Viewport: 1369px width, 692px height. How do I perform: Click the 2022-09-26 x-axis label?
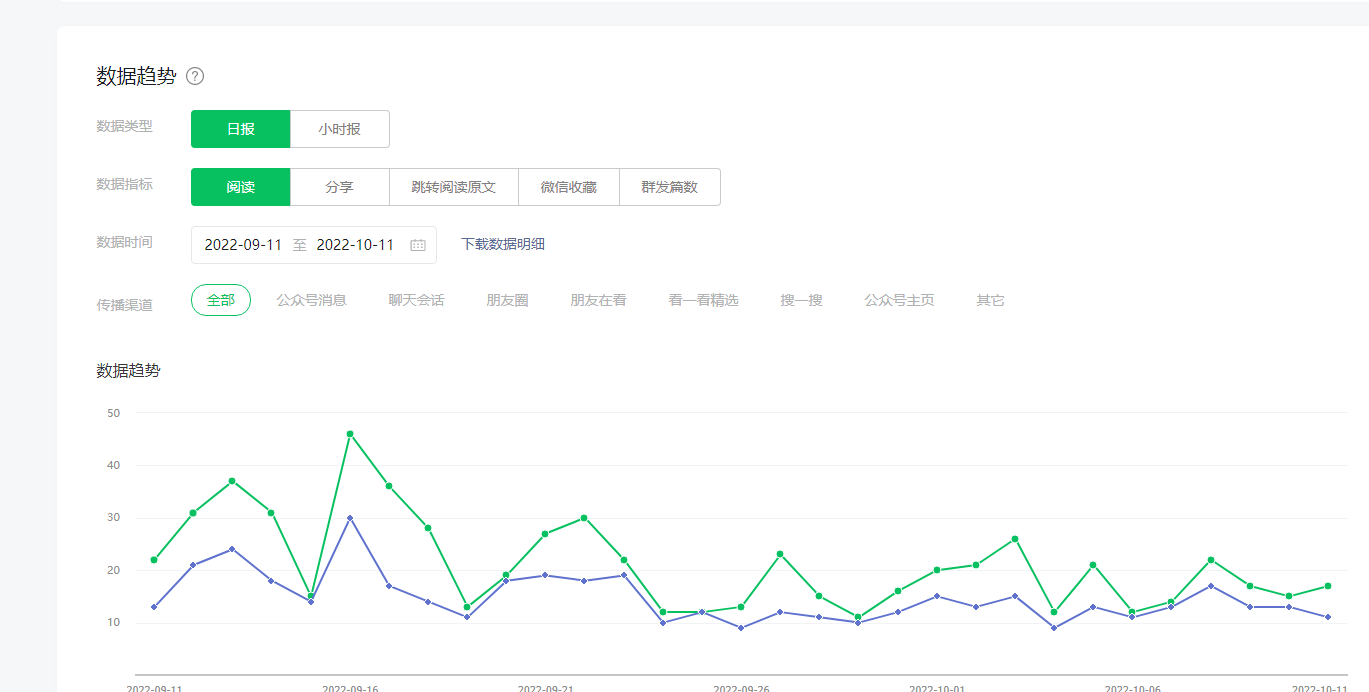coord(742,688)
